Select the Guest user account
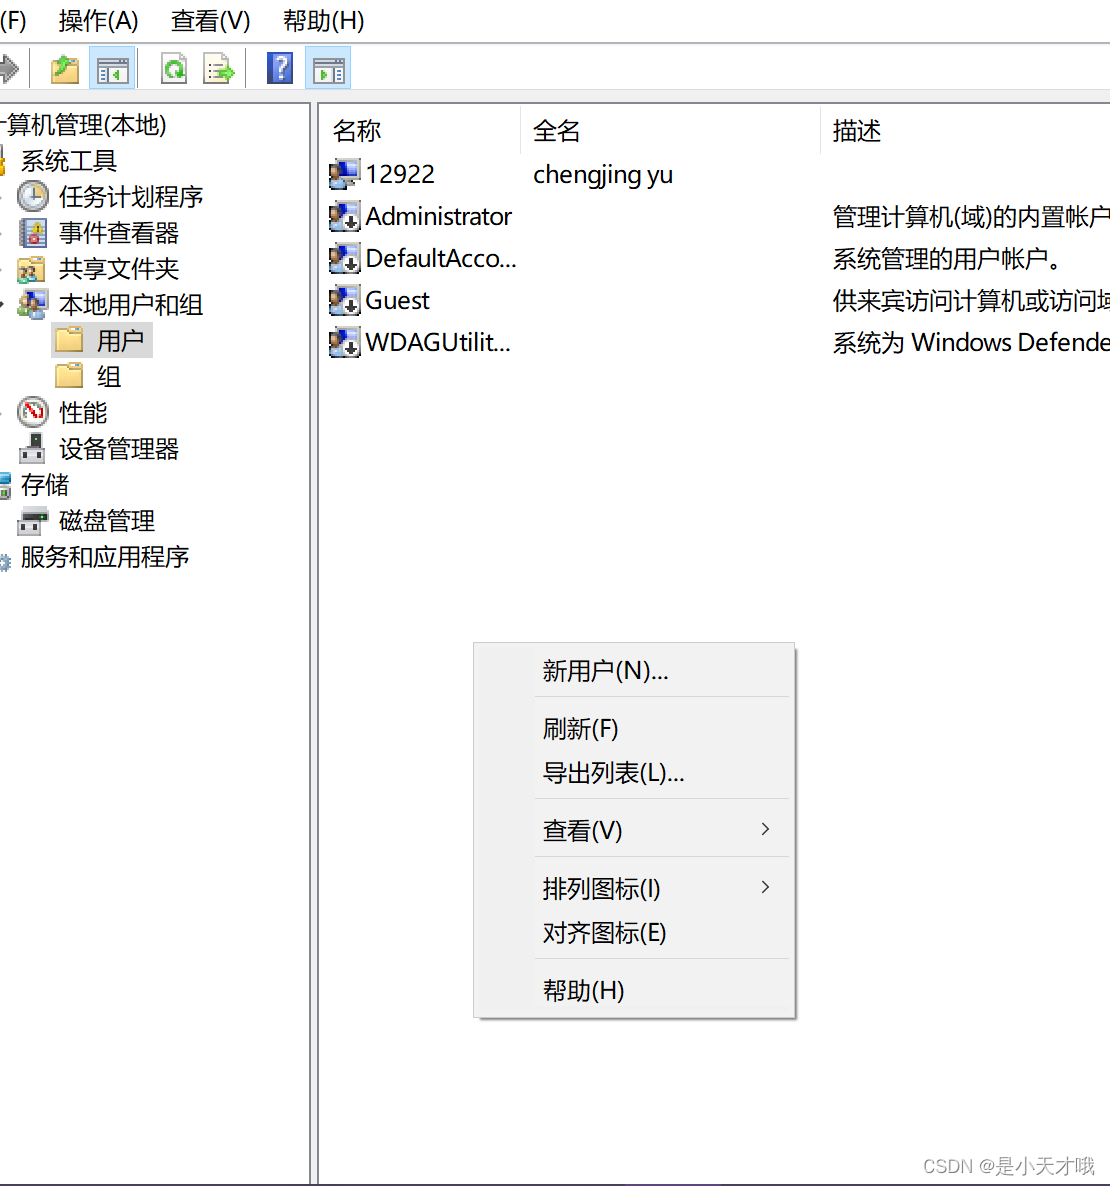Viewport: 1110px width, 1186px height. [x=396, y=300]
